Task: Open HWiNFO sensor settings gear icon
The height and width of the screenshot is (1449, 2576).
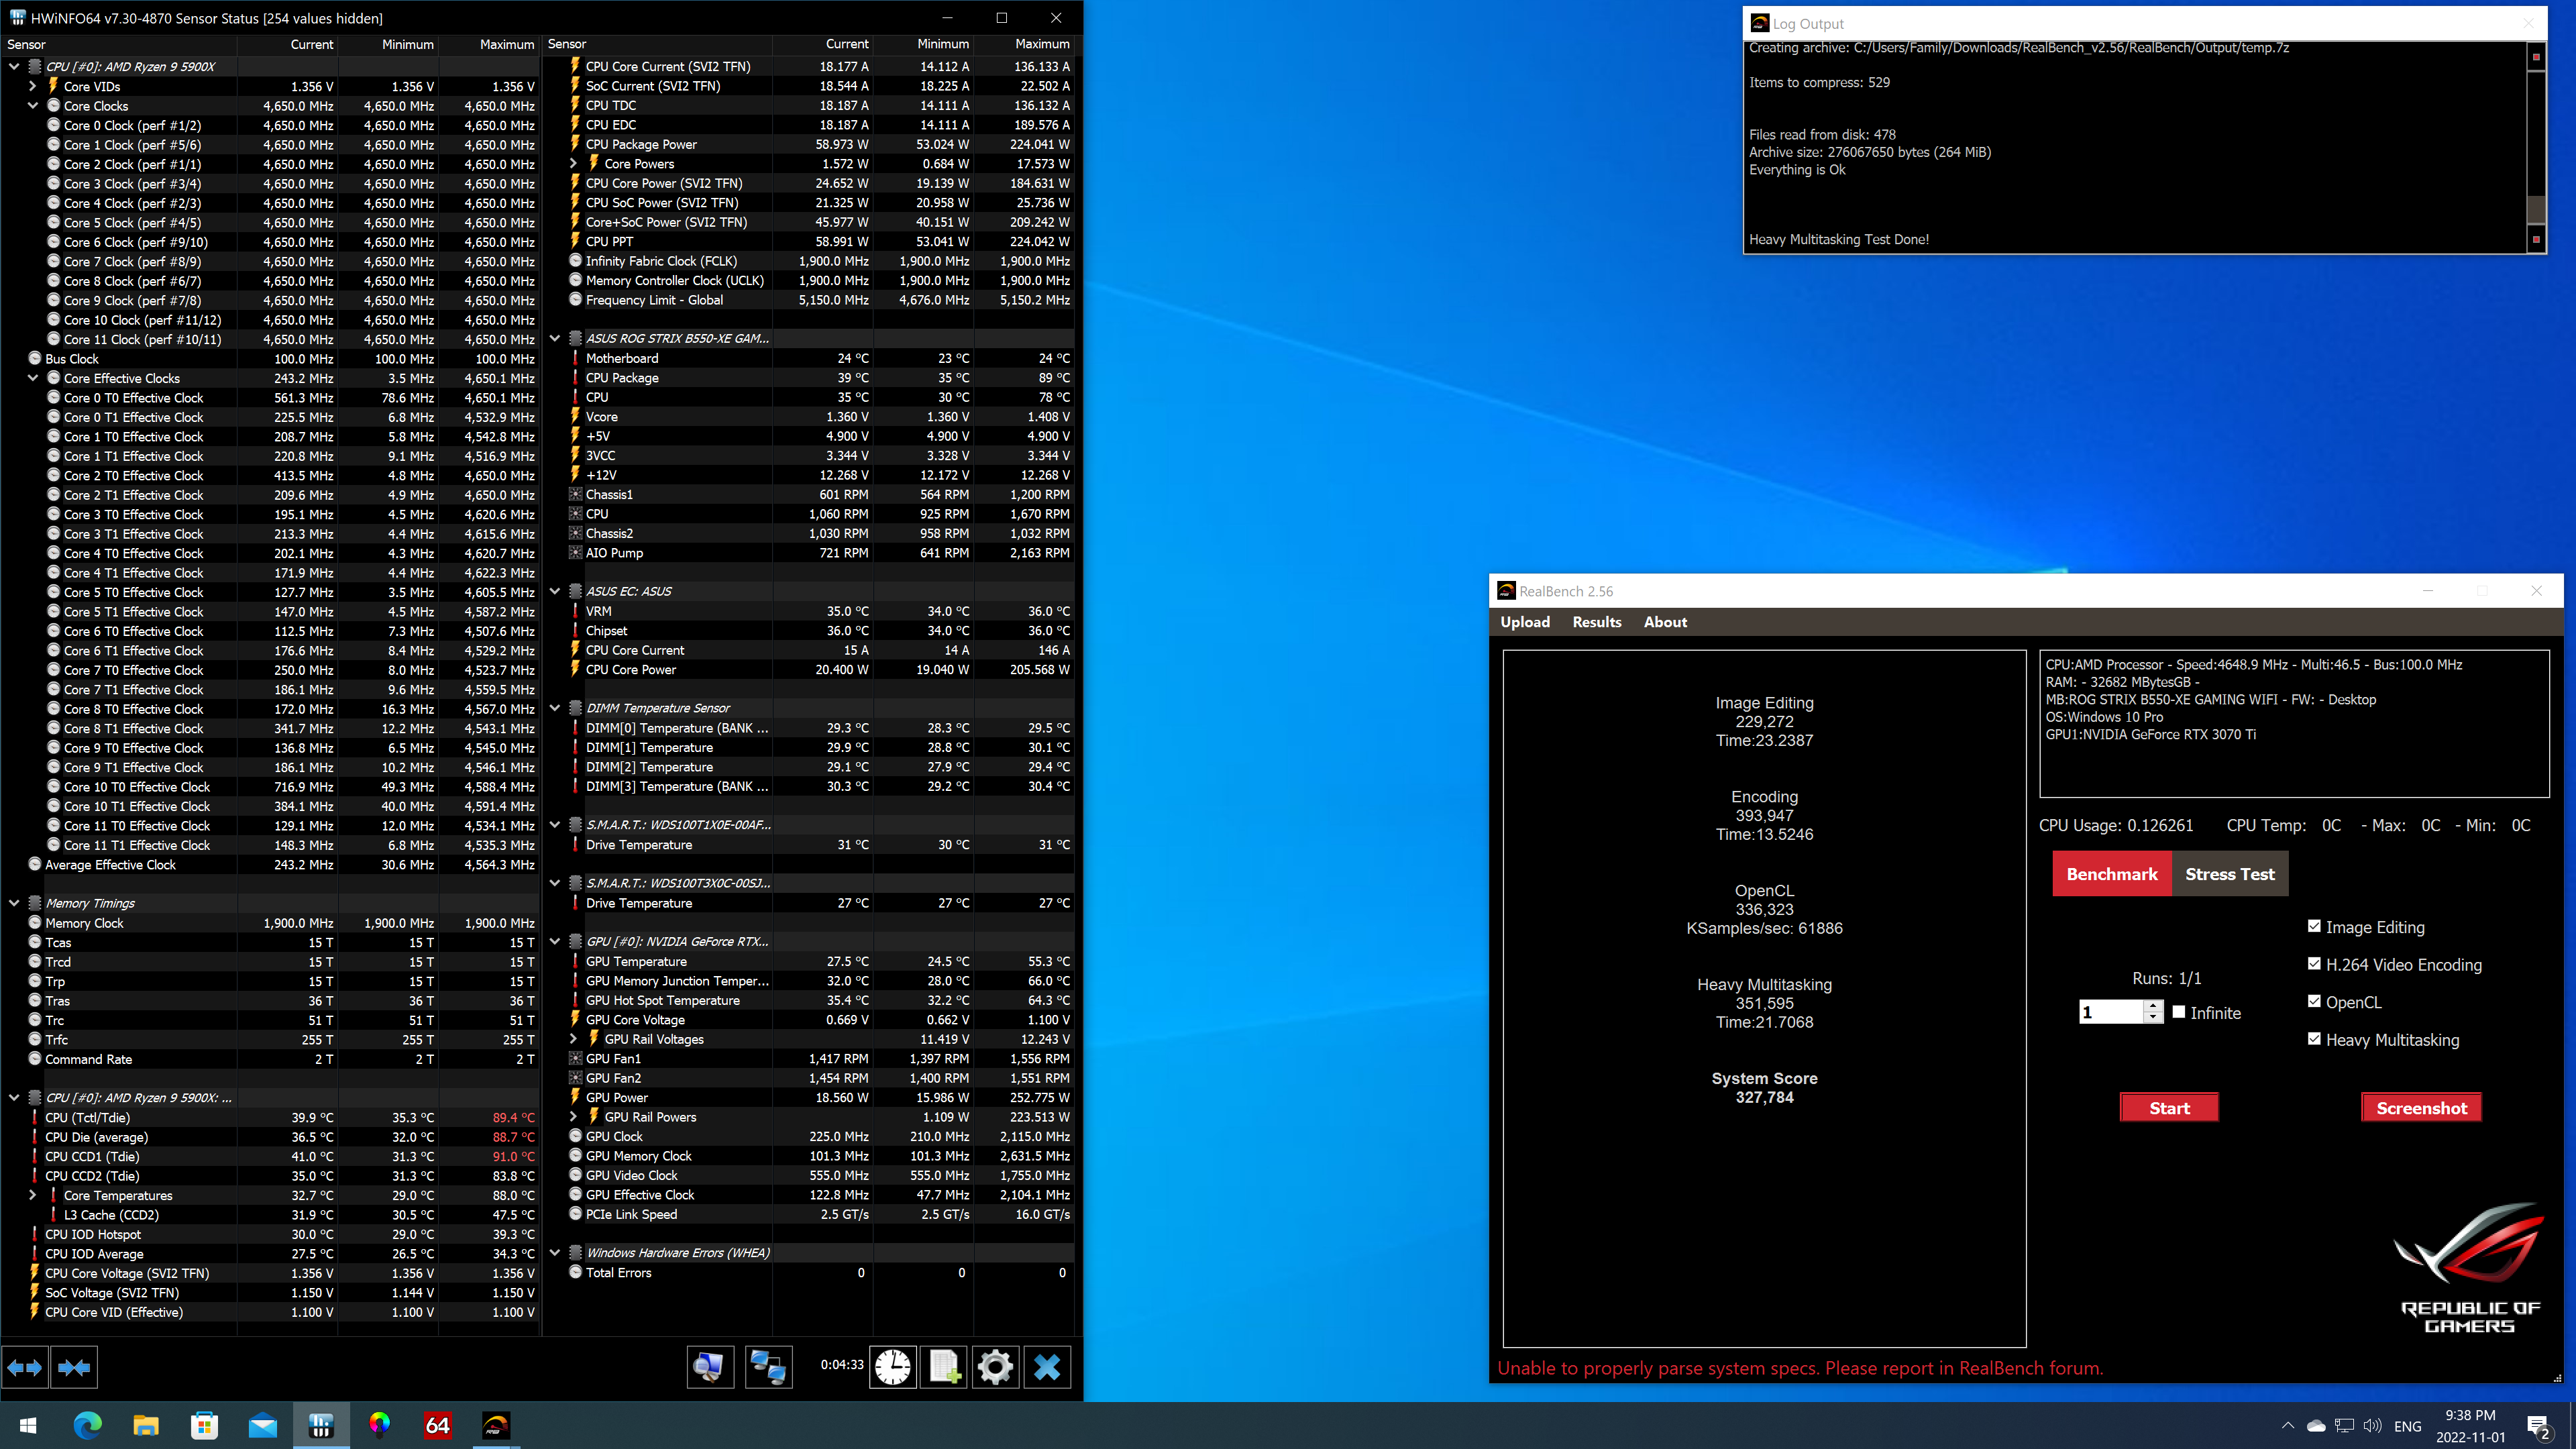Action: (x=995, y=1366)
